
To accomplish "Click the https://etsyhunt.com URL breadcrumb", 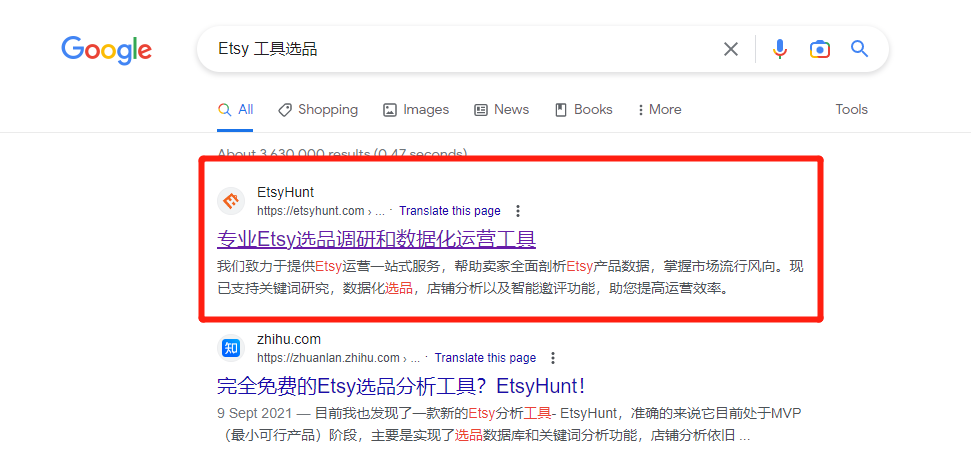I will click(321, 211).
